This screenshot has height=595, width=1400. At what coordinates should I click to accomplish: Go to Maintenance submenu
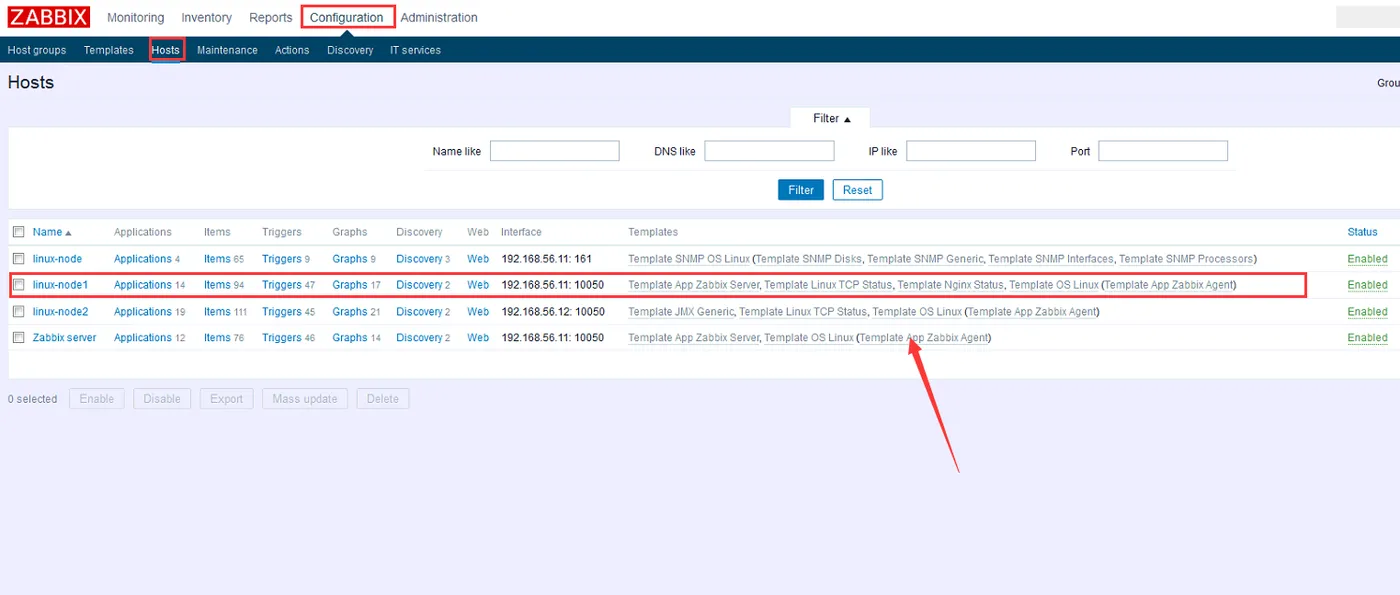coord(227,50)
